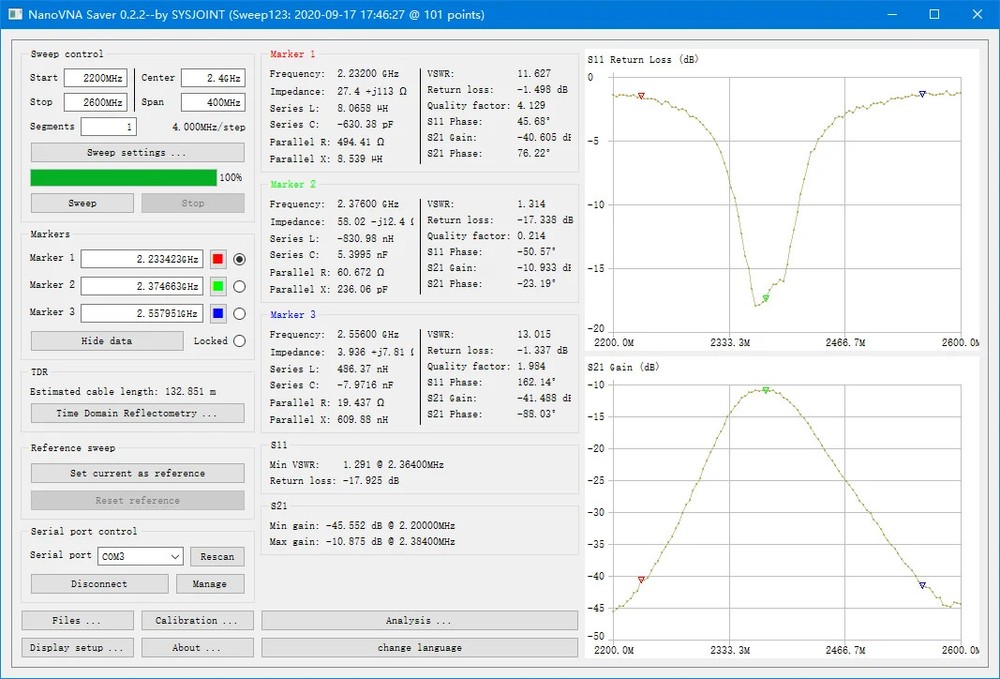1000x679 pixels.
Task: Activate the Marker 2 radio button
Action: click(x=238, y=285)
